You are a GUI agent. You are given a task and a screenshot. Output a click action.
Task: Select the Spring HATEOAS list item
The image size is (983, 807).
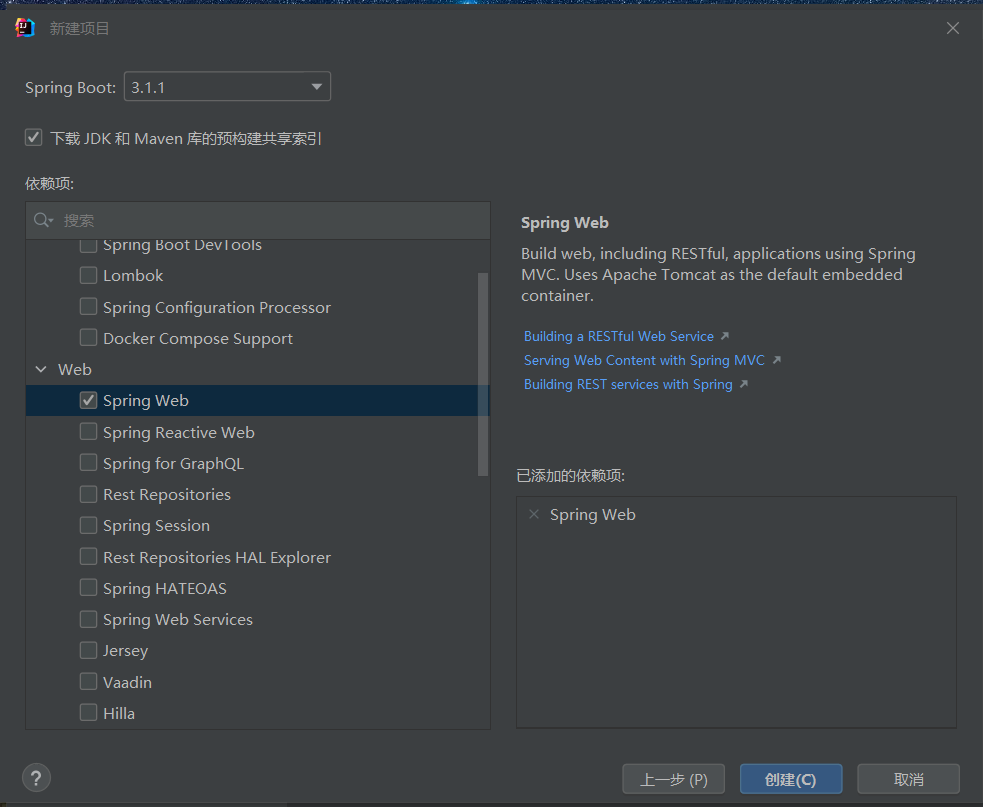258,588
